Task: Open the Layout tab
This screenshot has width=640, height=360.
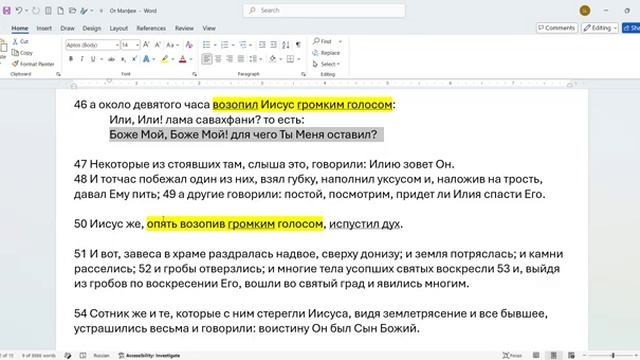Action: click(x=119, y=28)
